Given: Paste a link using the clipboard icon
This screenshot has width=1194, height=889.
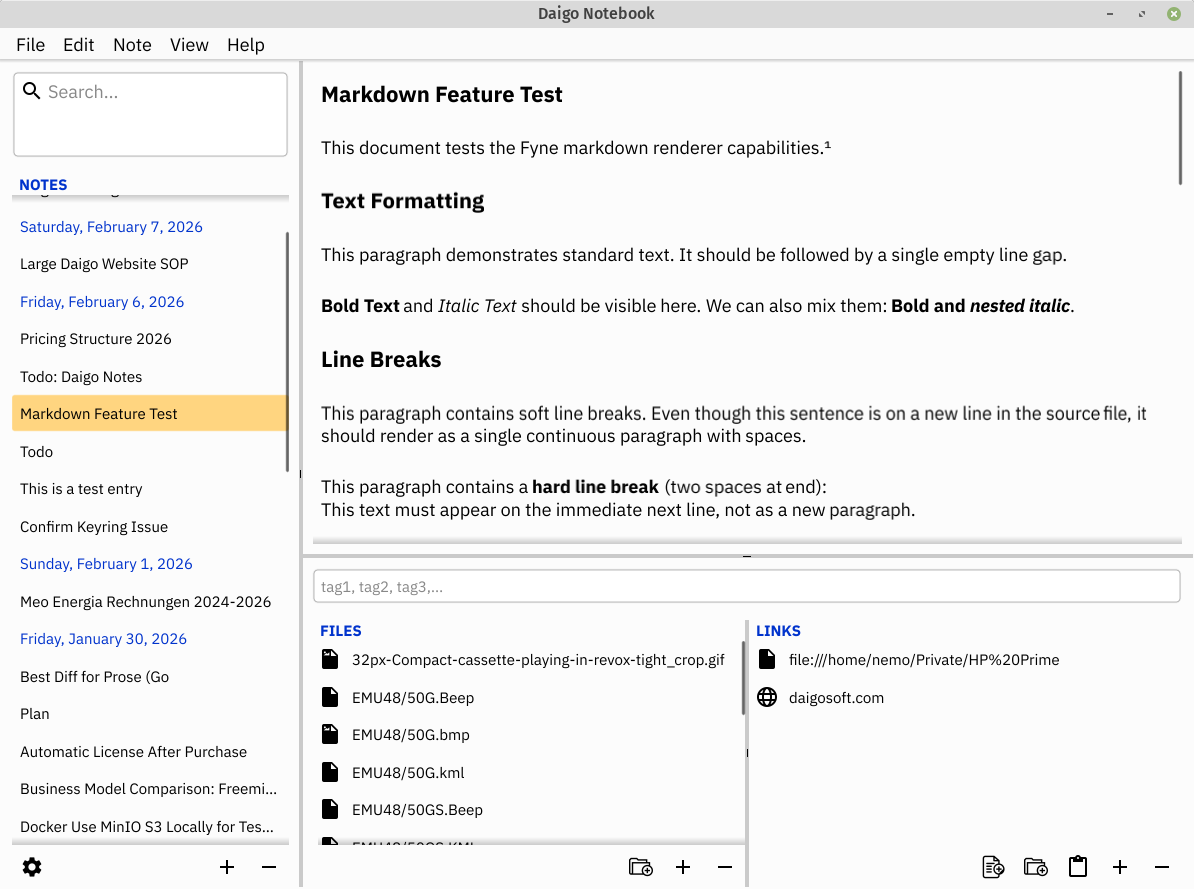Looking at the screenshot, I should [1077, 867].
